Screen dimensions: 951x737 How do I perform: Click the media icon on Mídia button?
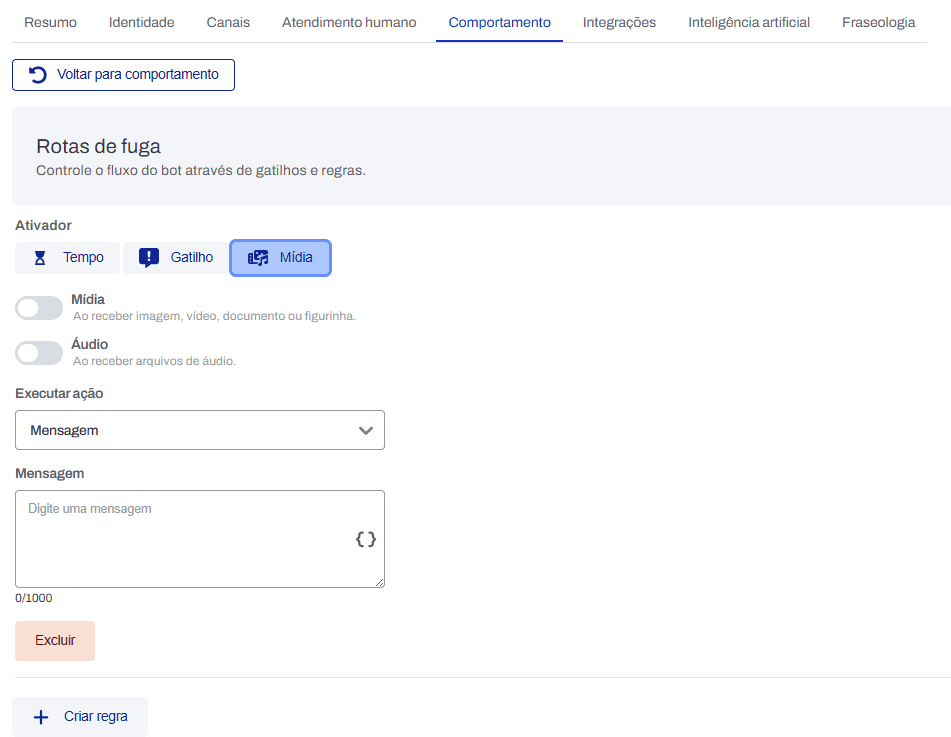coord(258,258)
